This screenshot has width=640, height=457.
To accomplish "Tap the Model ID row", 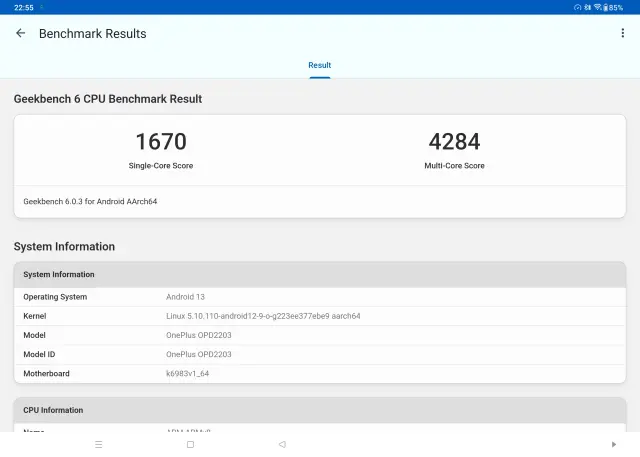I will point(319,354).
